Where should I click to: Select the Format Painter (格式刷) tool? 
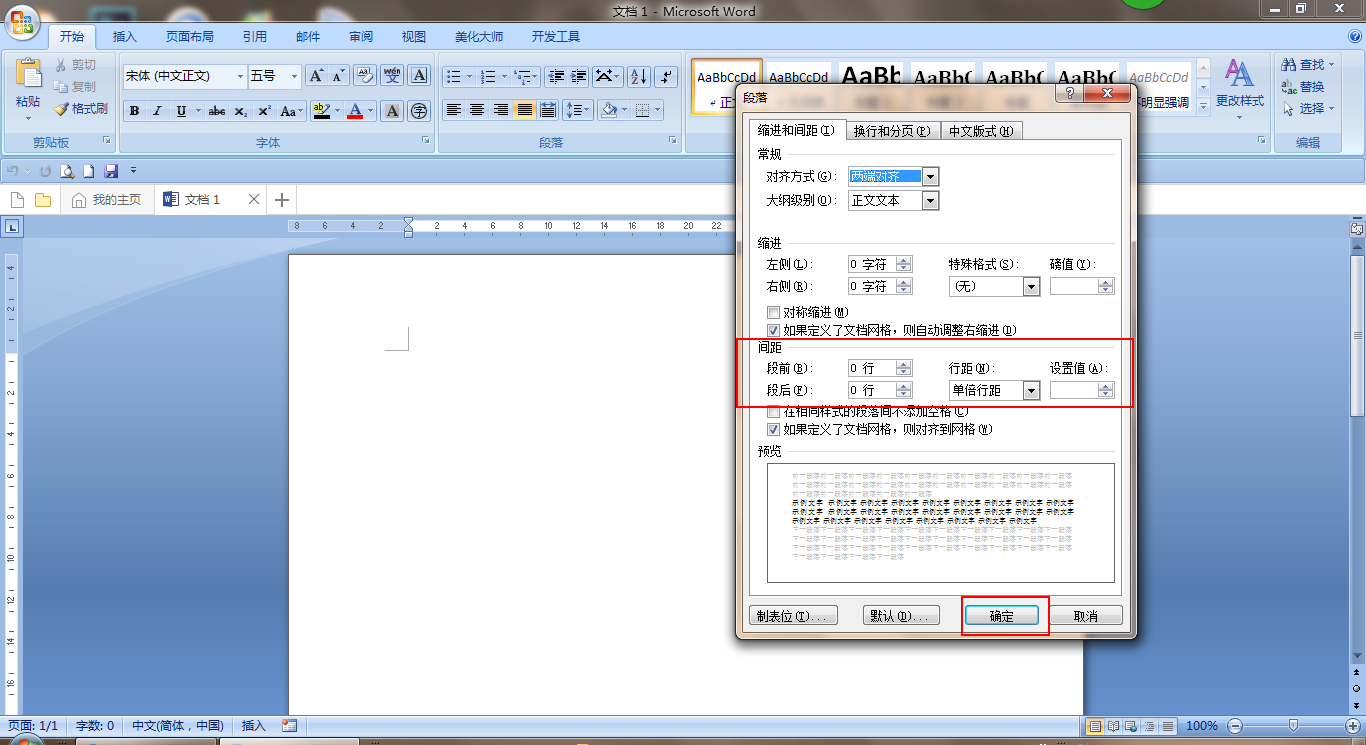[81, 109]
